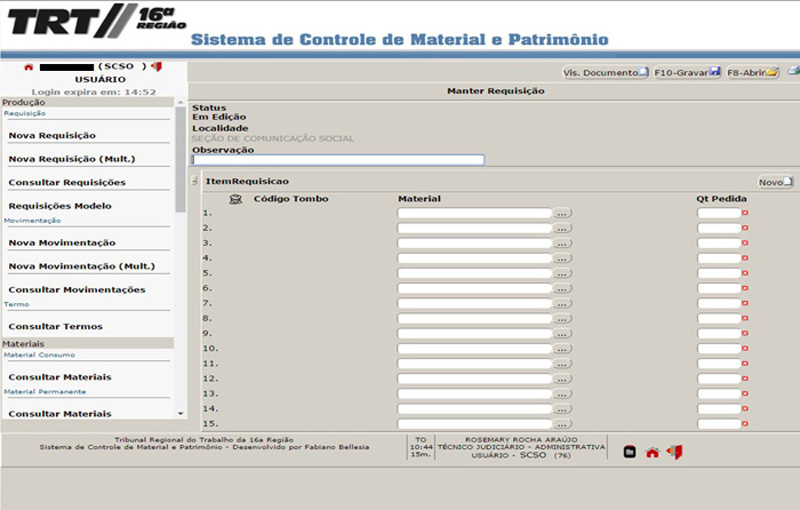800x510 pixels.
Task: Remove item row 1 with red icon
Action: click(x=745, y=213)
